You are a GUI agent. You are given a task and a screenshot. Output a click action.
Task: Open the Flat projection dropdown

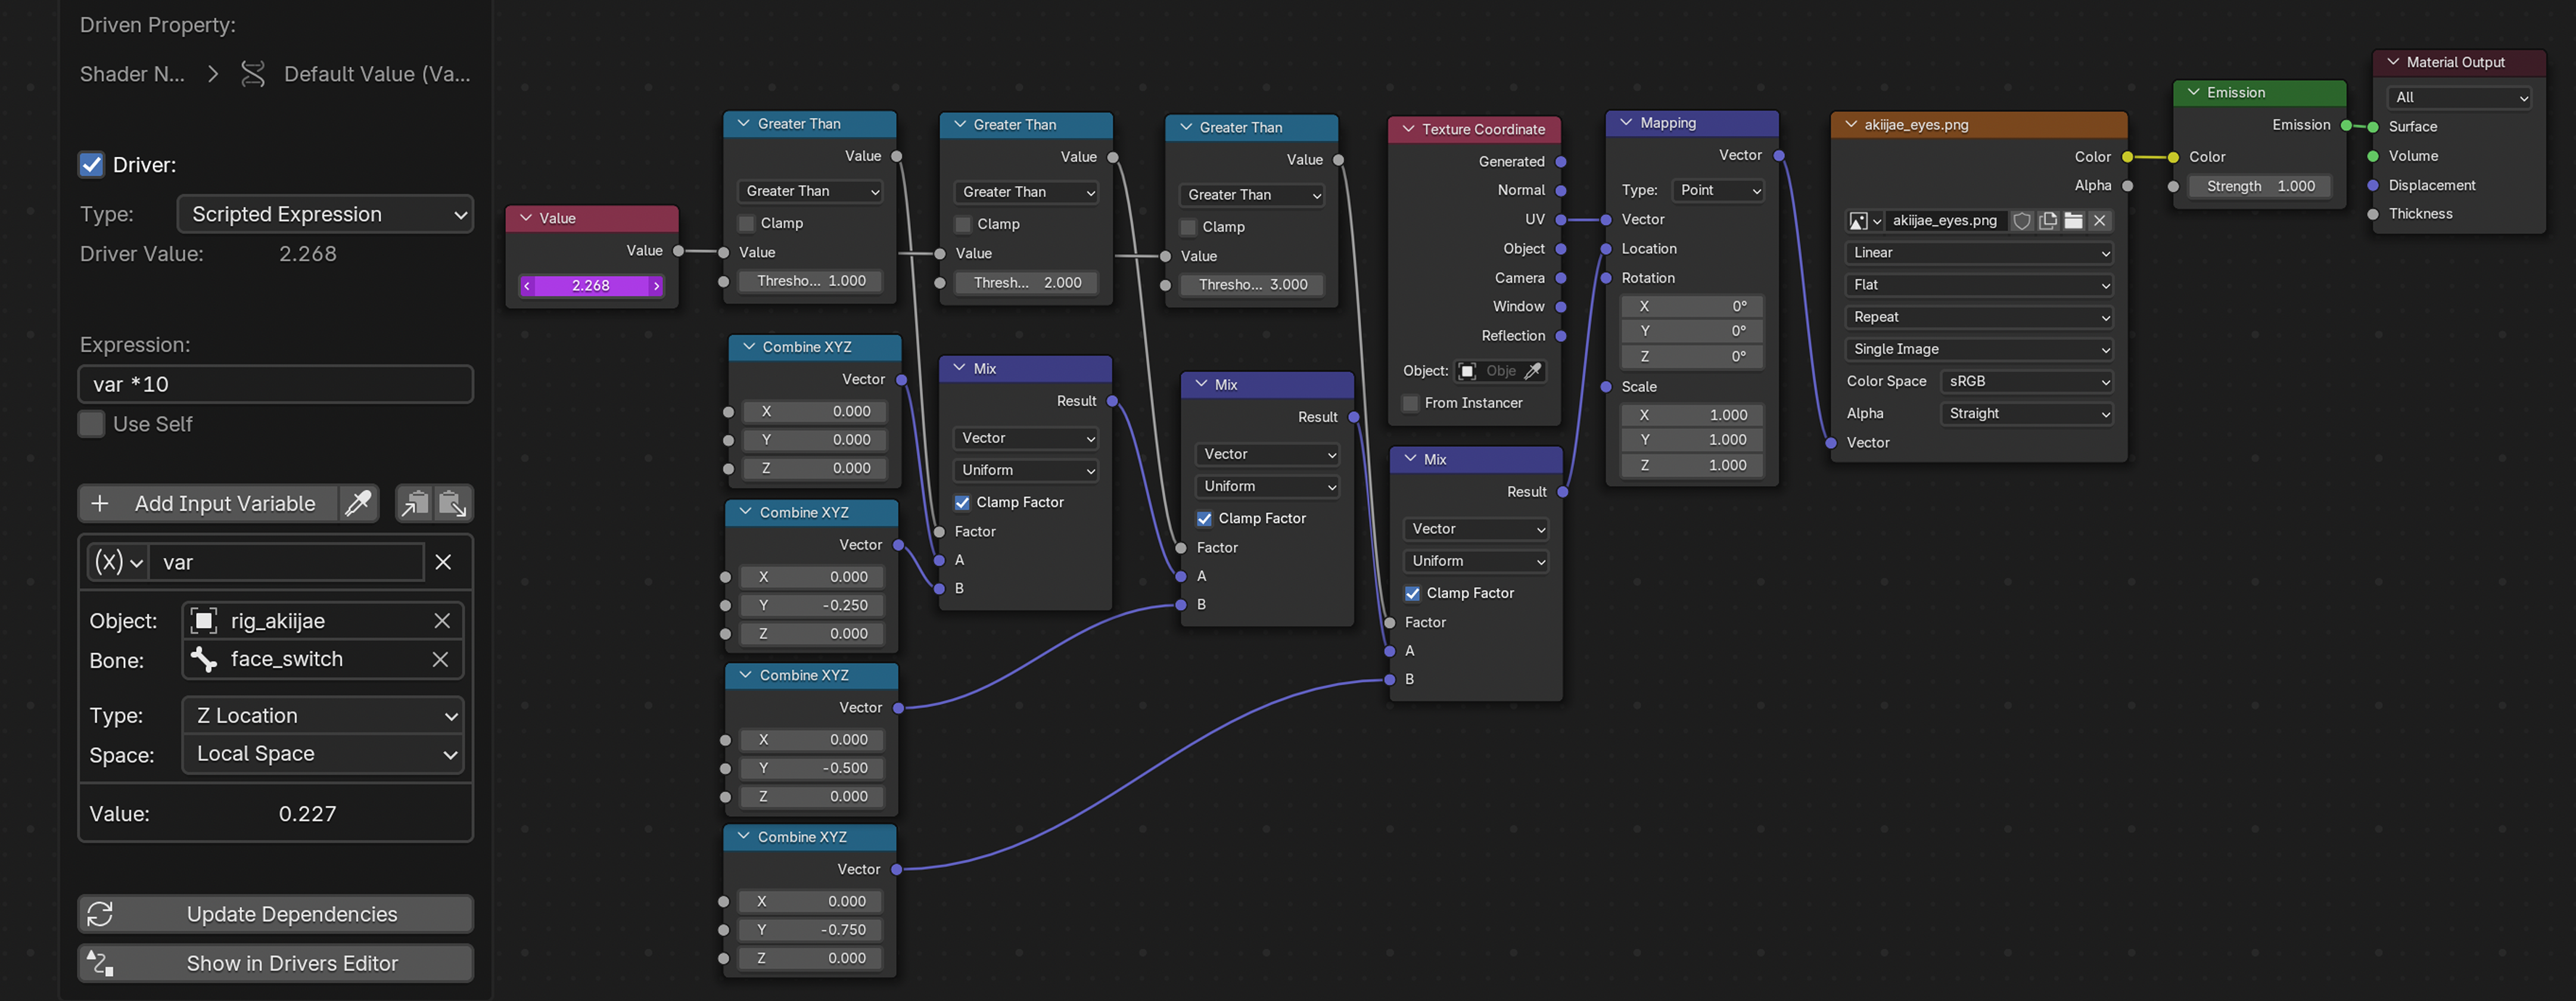tap(1978, 285)
